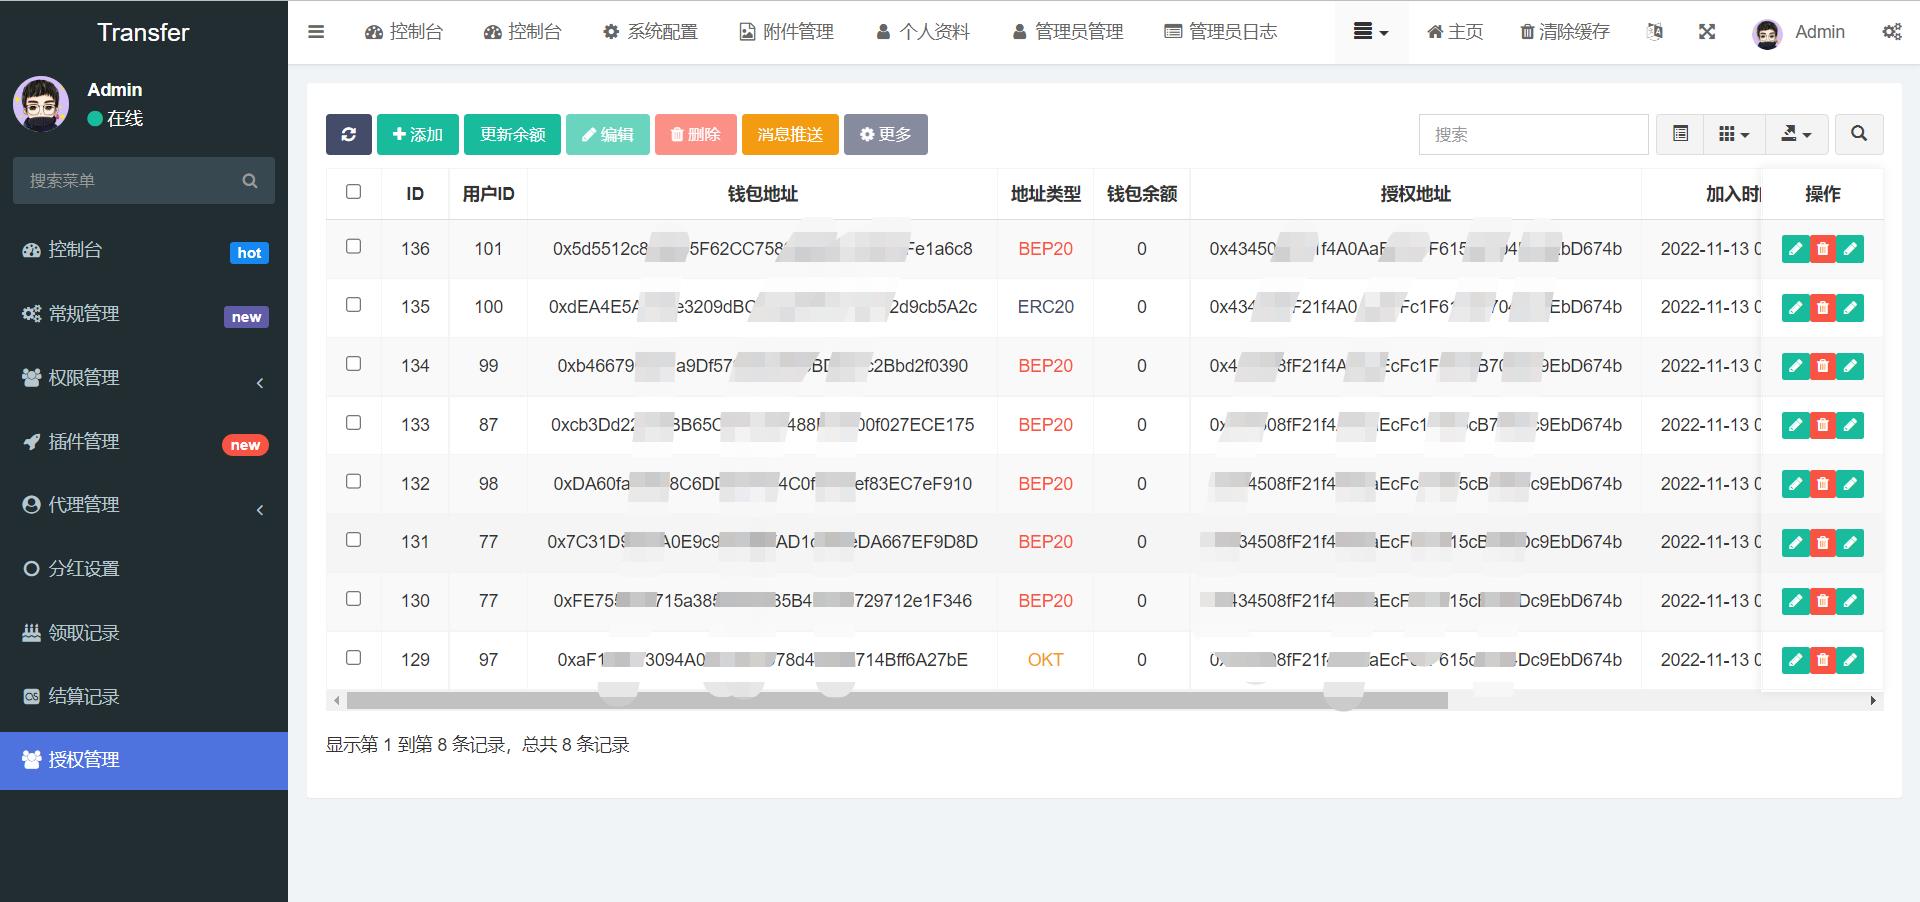Click the fullscreen expand icon in header
The width and height of the screenshot is (1920, 902).
pos(1707,32)
